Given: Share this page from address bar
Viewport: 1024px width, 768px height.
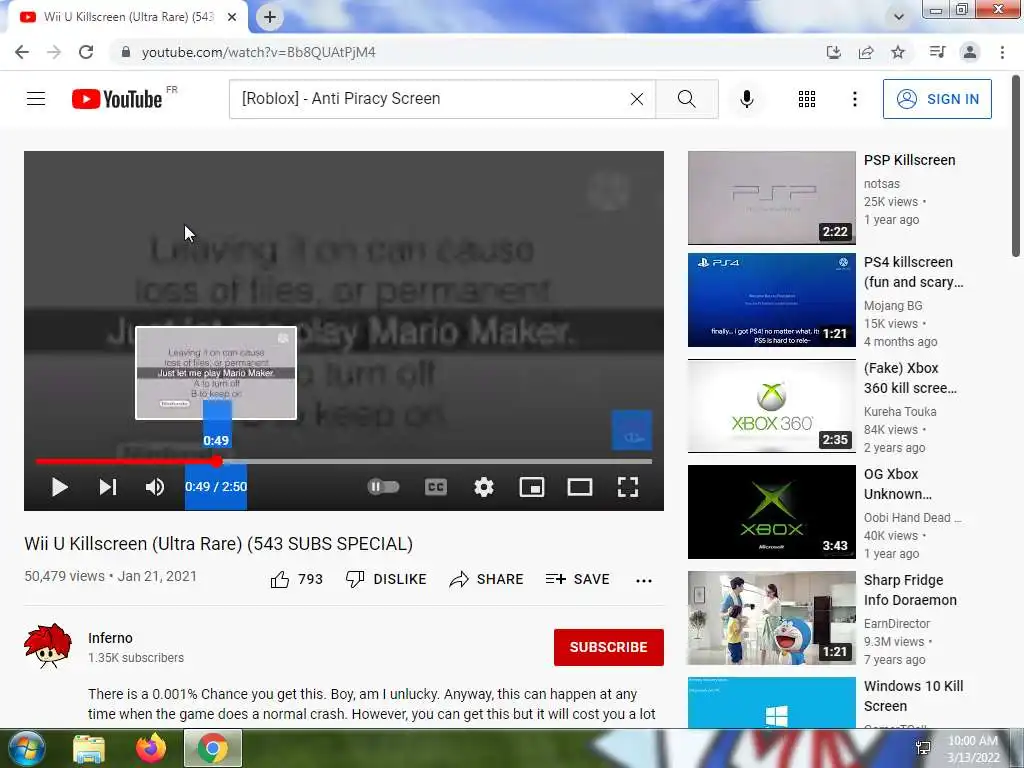Looking at the screenshot, I should pyautogui.click(x=866, y=52).
